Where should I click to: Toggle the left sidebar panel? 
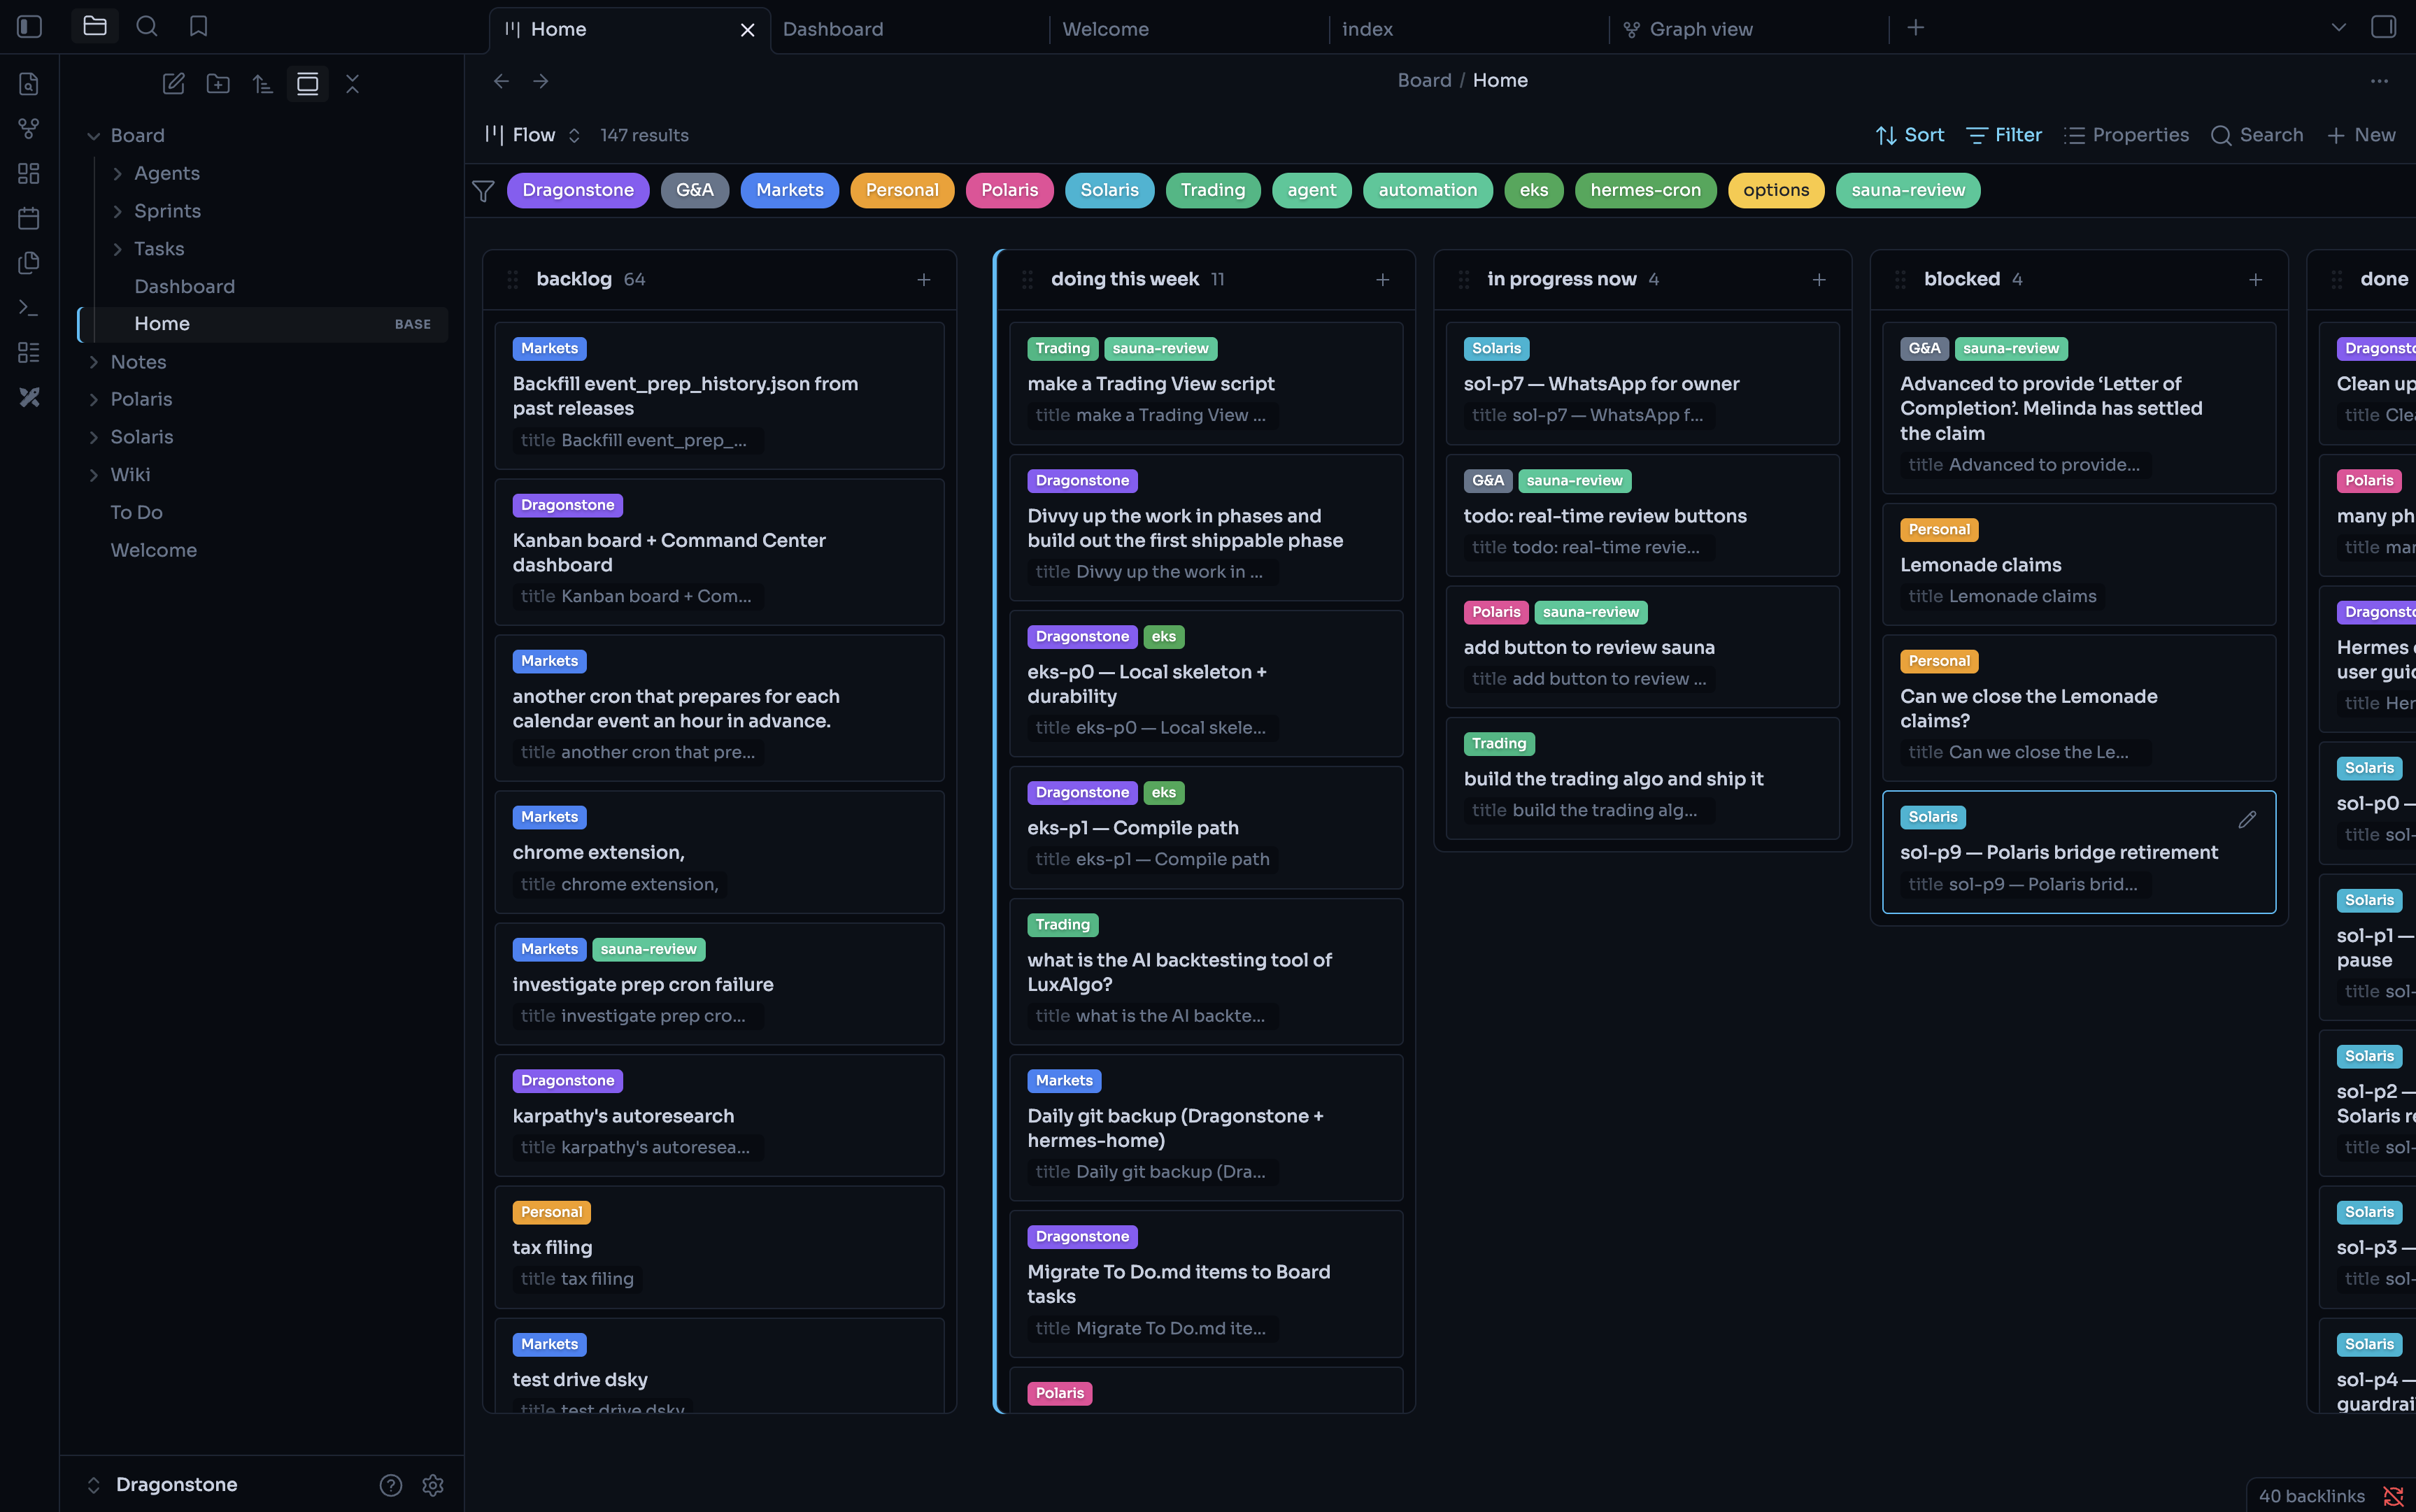tap(29, 27)
